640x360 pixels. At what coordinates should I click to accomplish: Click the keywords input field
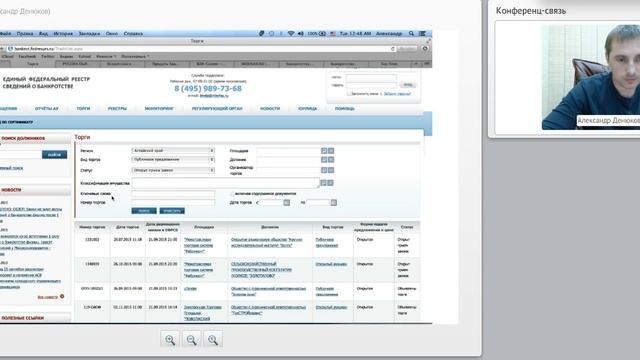[173, 194]
